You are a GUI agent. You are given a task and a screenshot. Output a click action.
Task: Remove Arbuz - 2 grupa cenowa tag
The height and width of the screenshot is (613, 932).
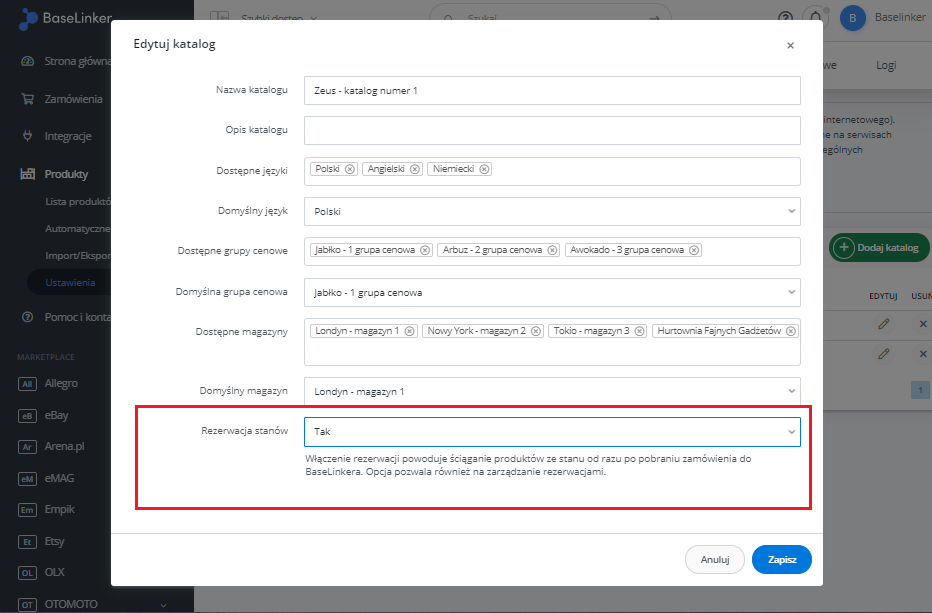(x=552, y=250)
